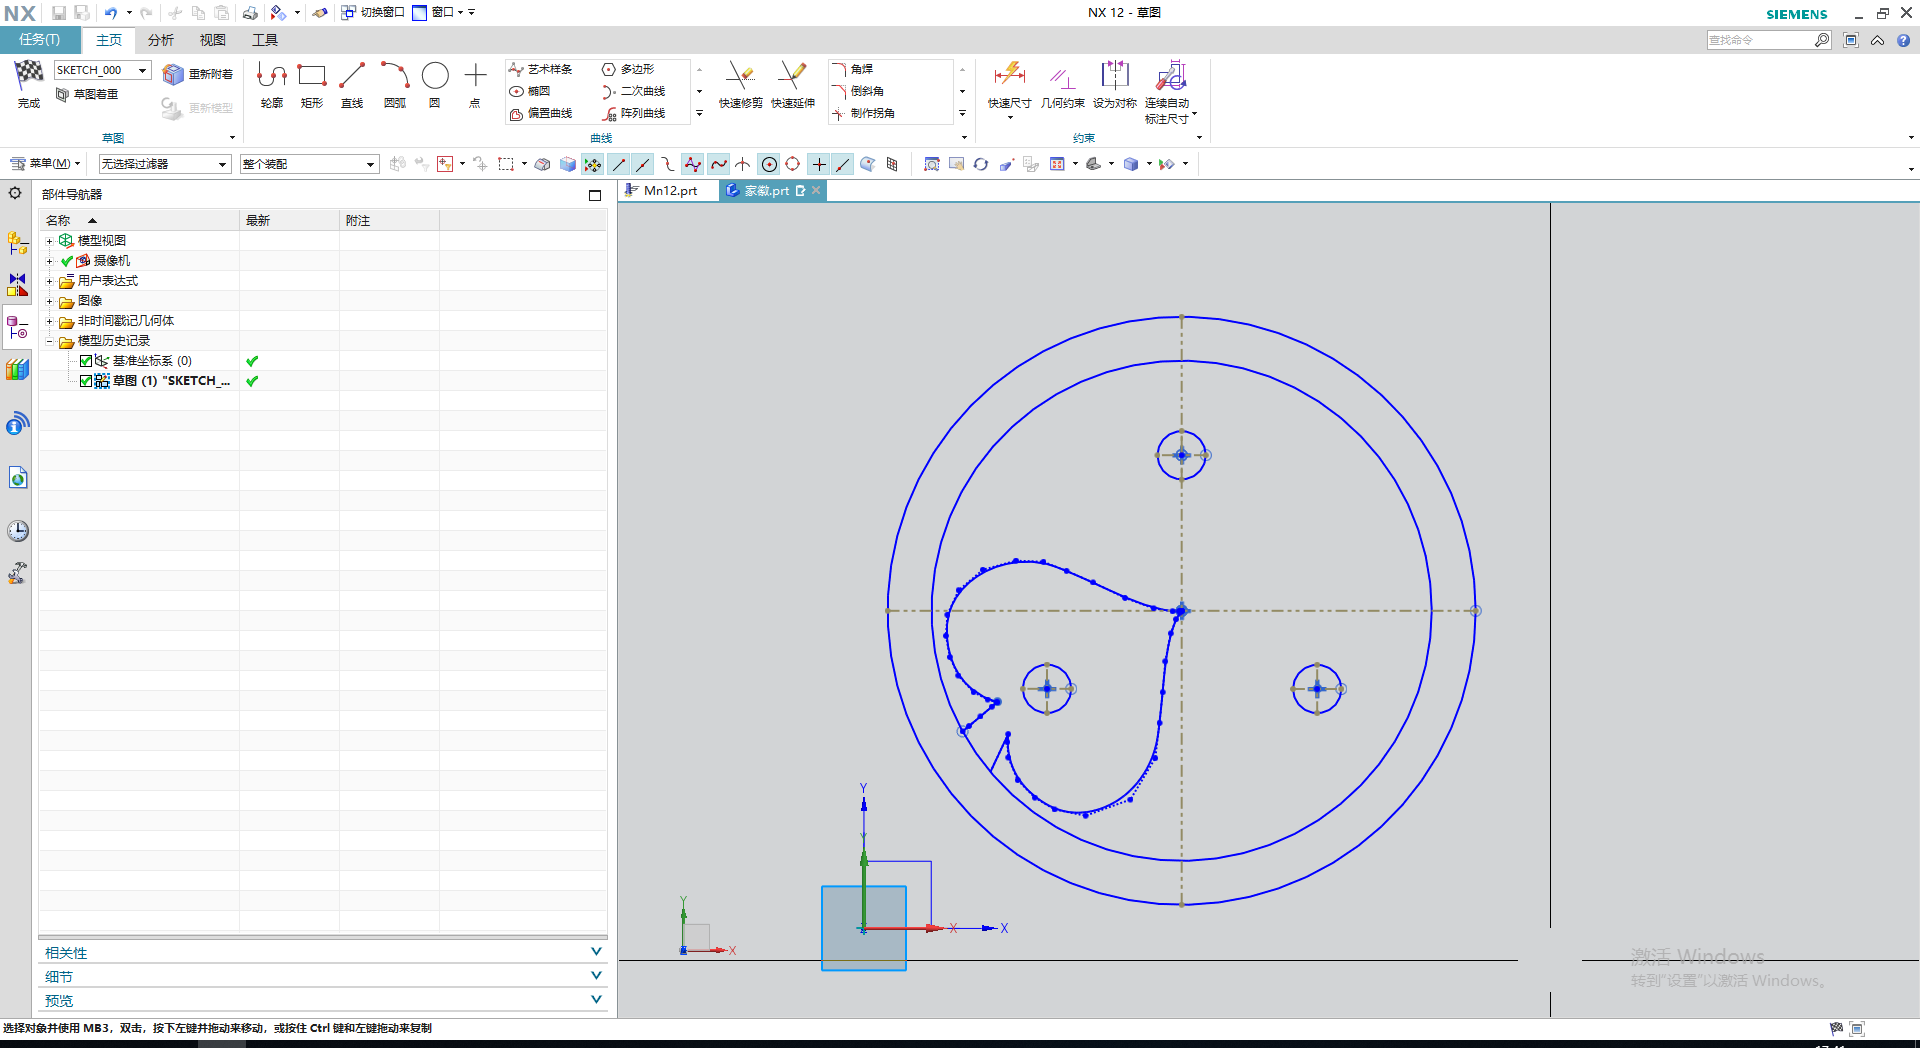Click the Make Symmetric (设为对称) tool
1920x1048 pixels.
(1115, 84)
